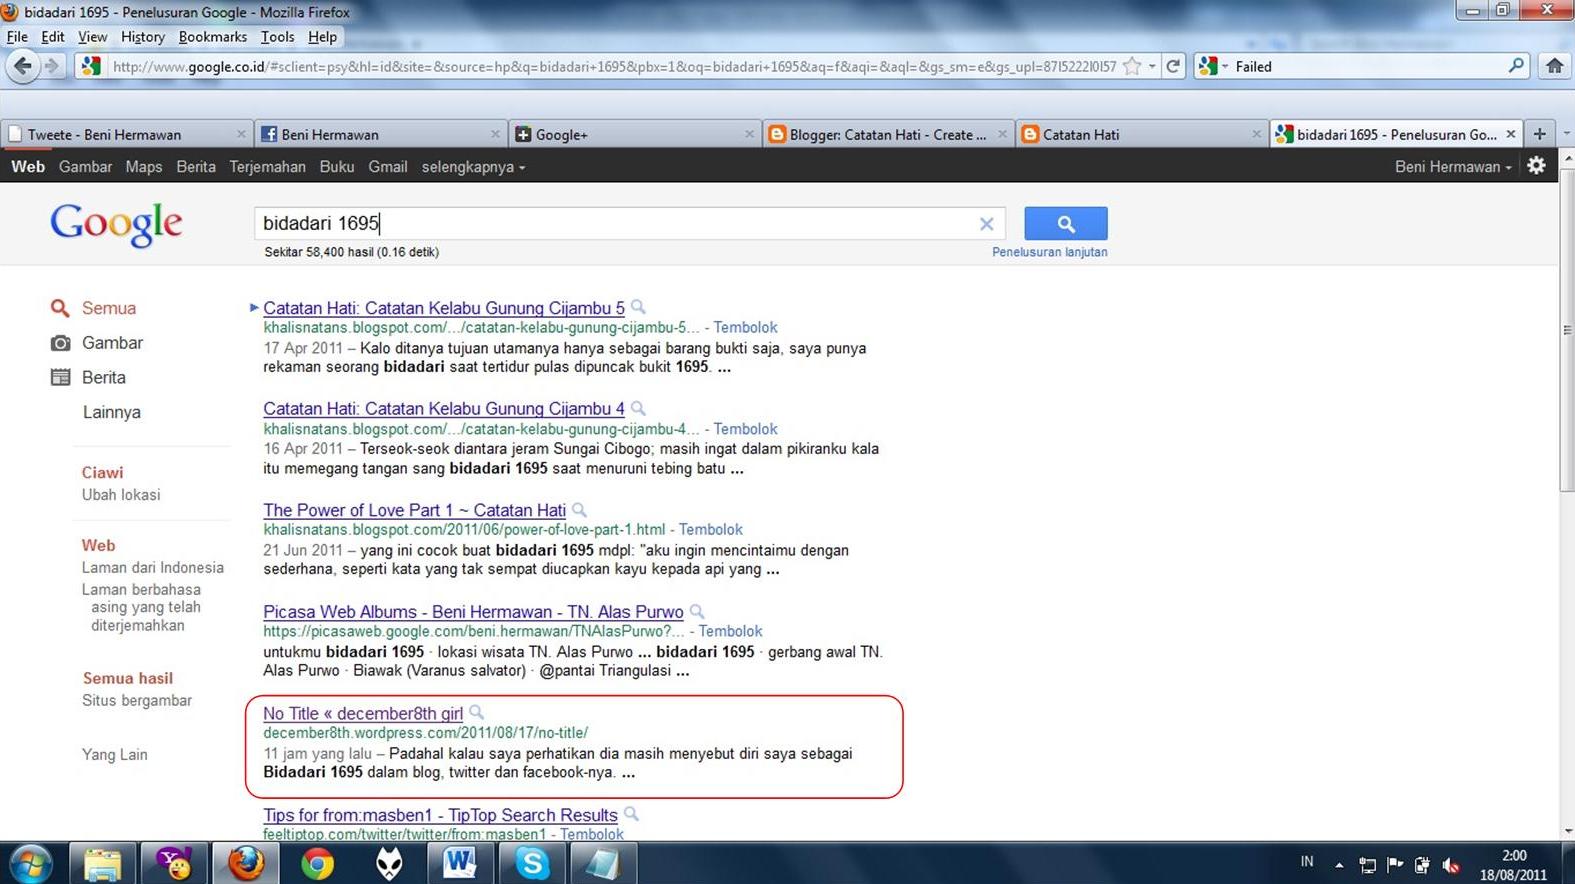Image resolution: width=1575 pixels, height=884 pixels.
Task: Click the volume icon in the system tray
Action: (x=1450, y=865)
